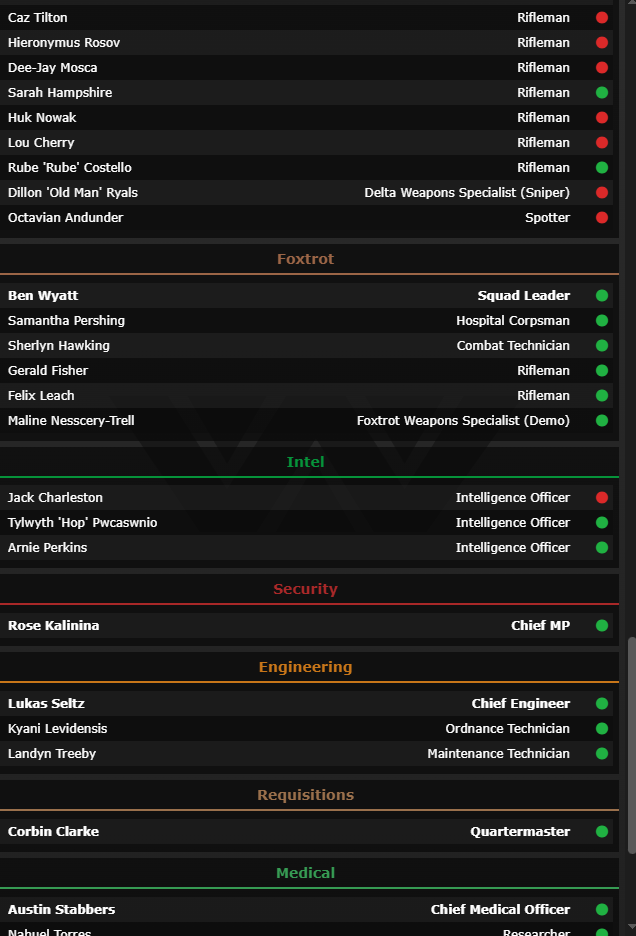Click status dot next to Rose Kalinina
Screen dimensions: 636x936
pyautogui.click(x=602, y=626)
